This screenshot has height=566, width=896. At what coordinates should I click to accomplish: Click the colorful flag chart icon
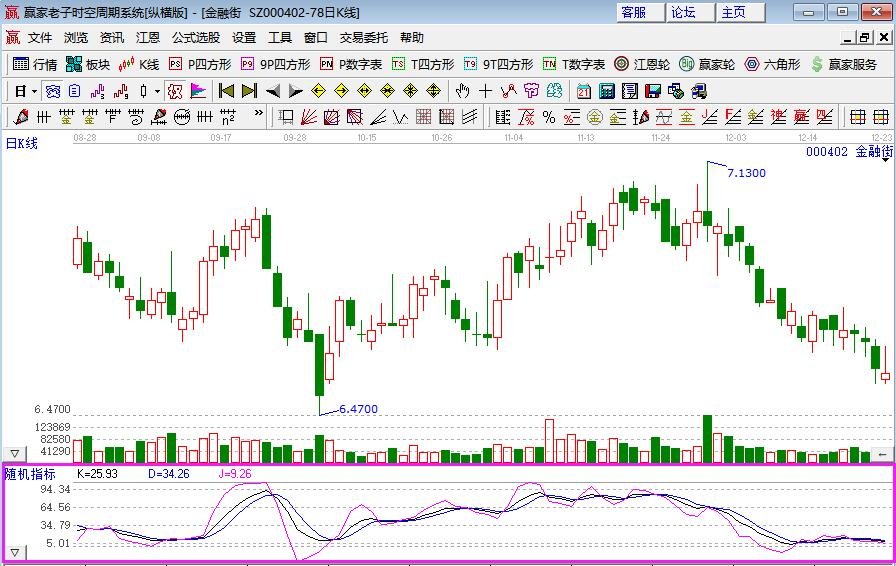(x=198, y=91)
